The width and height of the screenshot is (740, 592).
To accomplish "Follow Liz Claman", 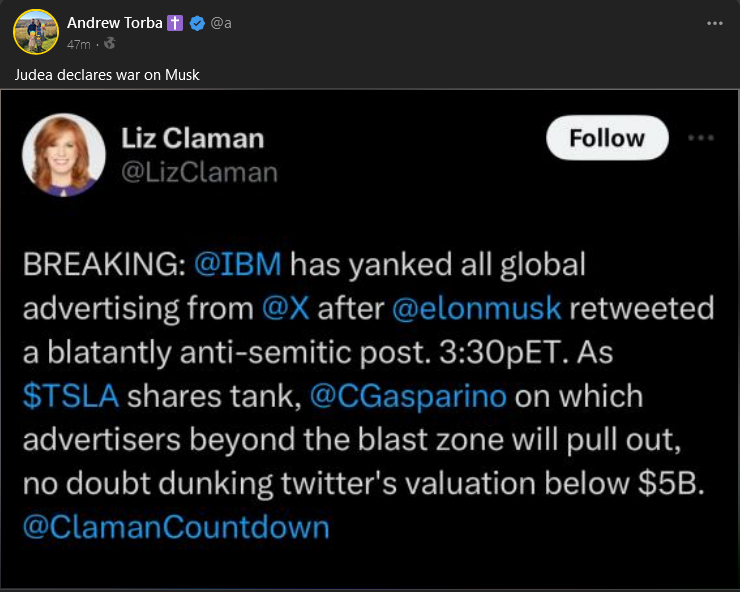I will (x=607, y=138).
